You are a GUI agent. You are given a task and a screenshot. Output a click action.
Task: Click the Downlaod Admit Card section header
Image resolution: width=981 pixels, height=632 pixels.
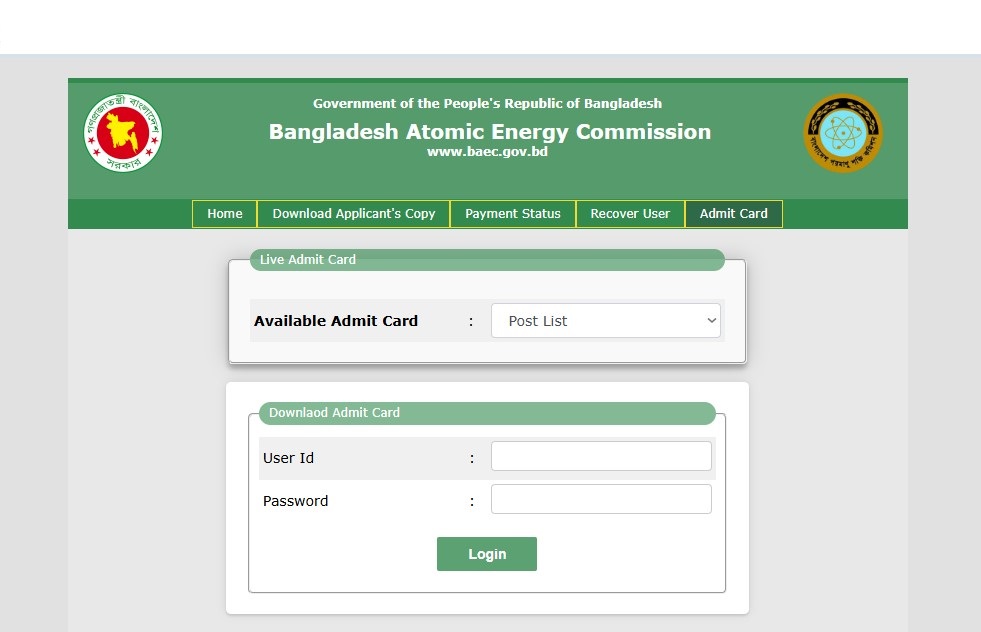334,413
